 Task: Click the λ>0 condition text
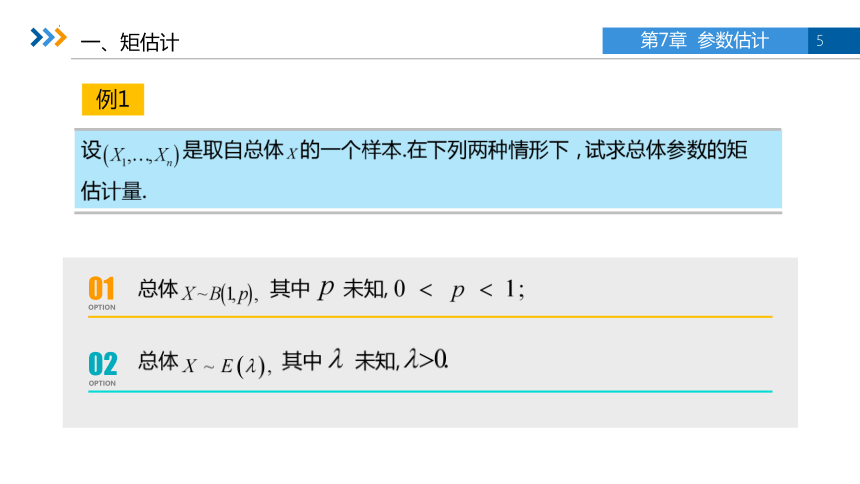[426, 360]
